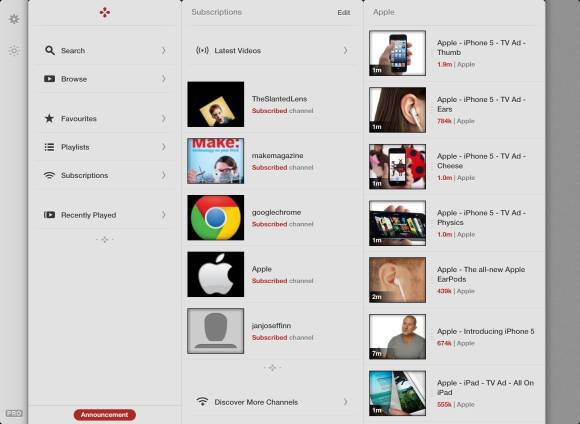Image resolution: width=580 pixels, height=424 pixels.
Task: Click the Favourites star icon
Action: point(49,118)
